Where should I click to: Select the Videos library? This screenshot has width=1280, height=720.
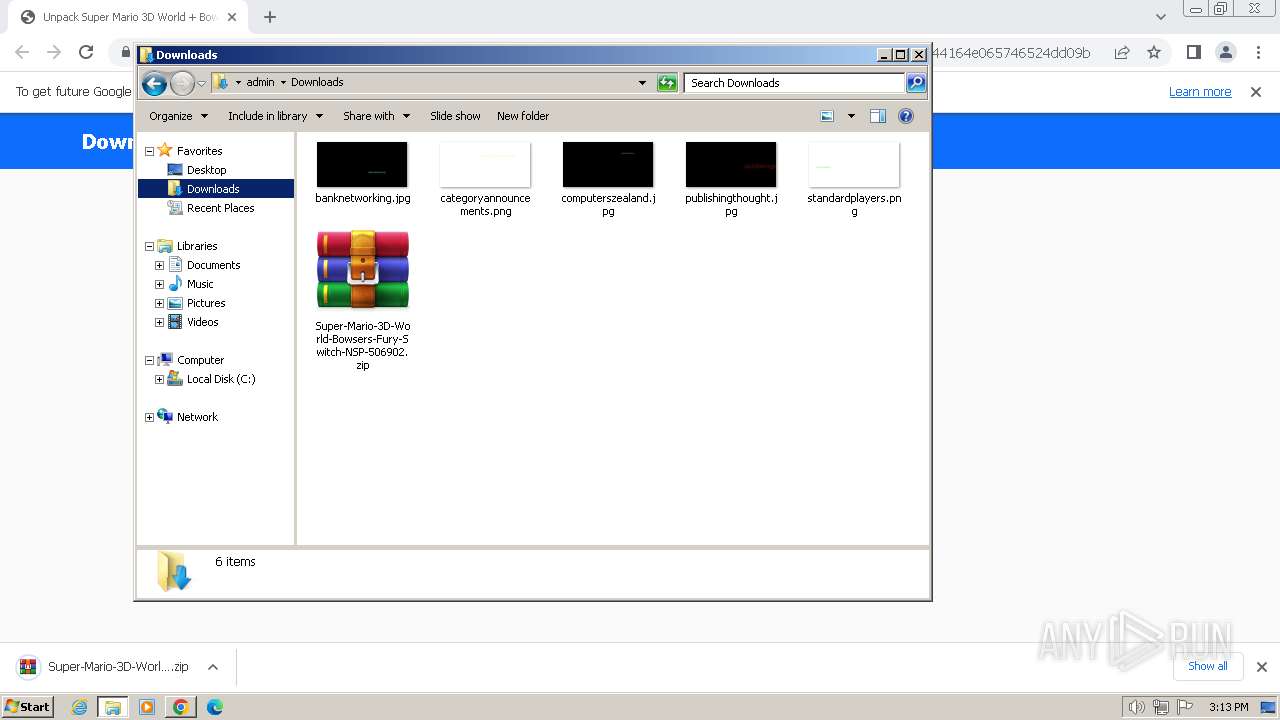202,322
